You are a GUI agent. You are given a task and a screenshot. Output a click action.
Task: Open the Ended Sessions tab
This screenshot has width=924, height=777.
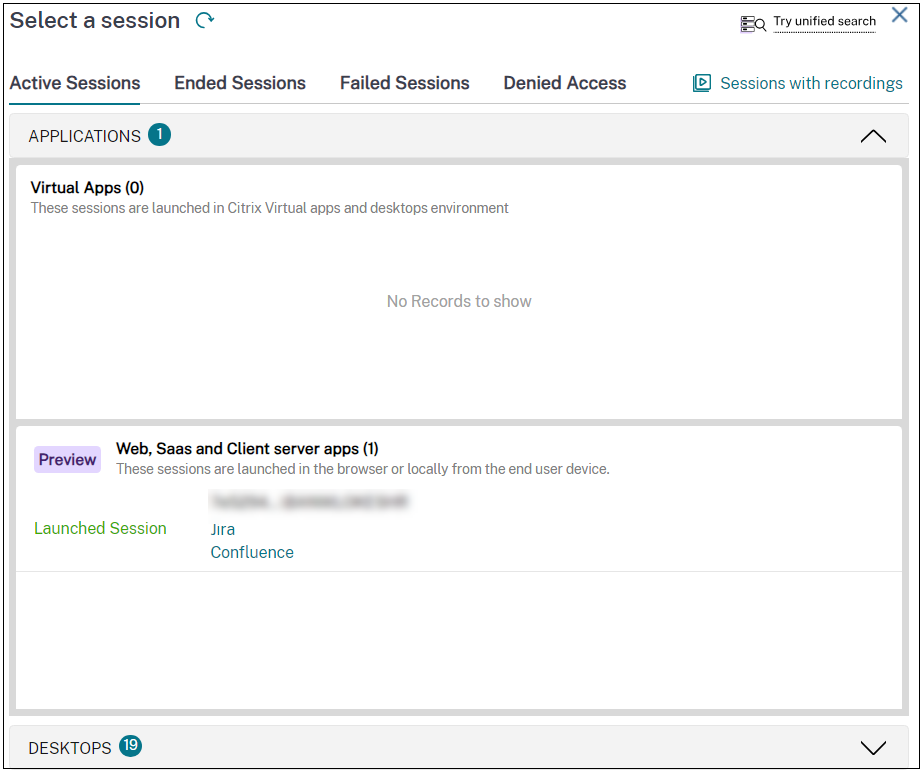coord(240,84)
